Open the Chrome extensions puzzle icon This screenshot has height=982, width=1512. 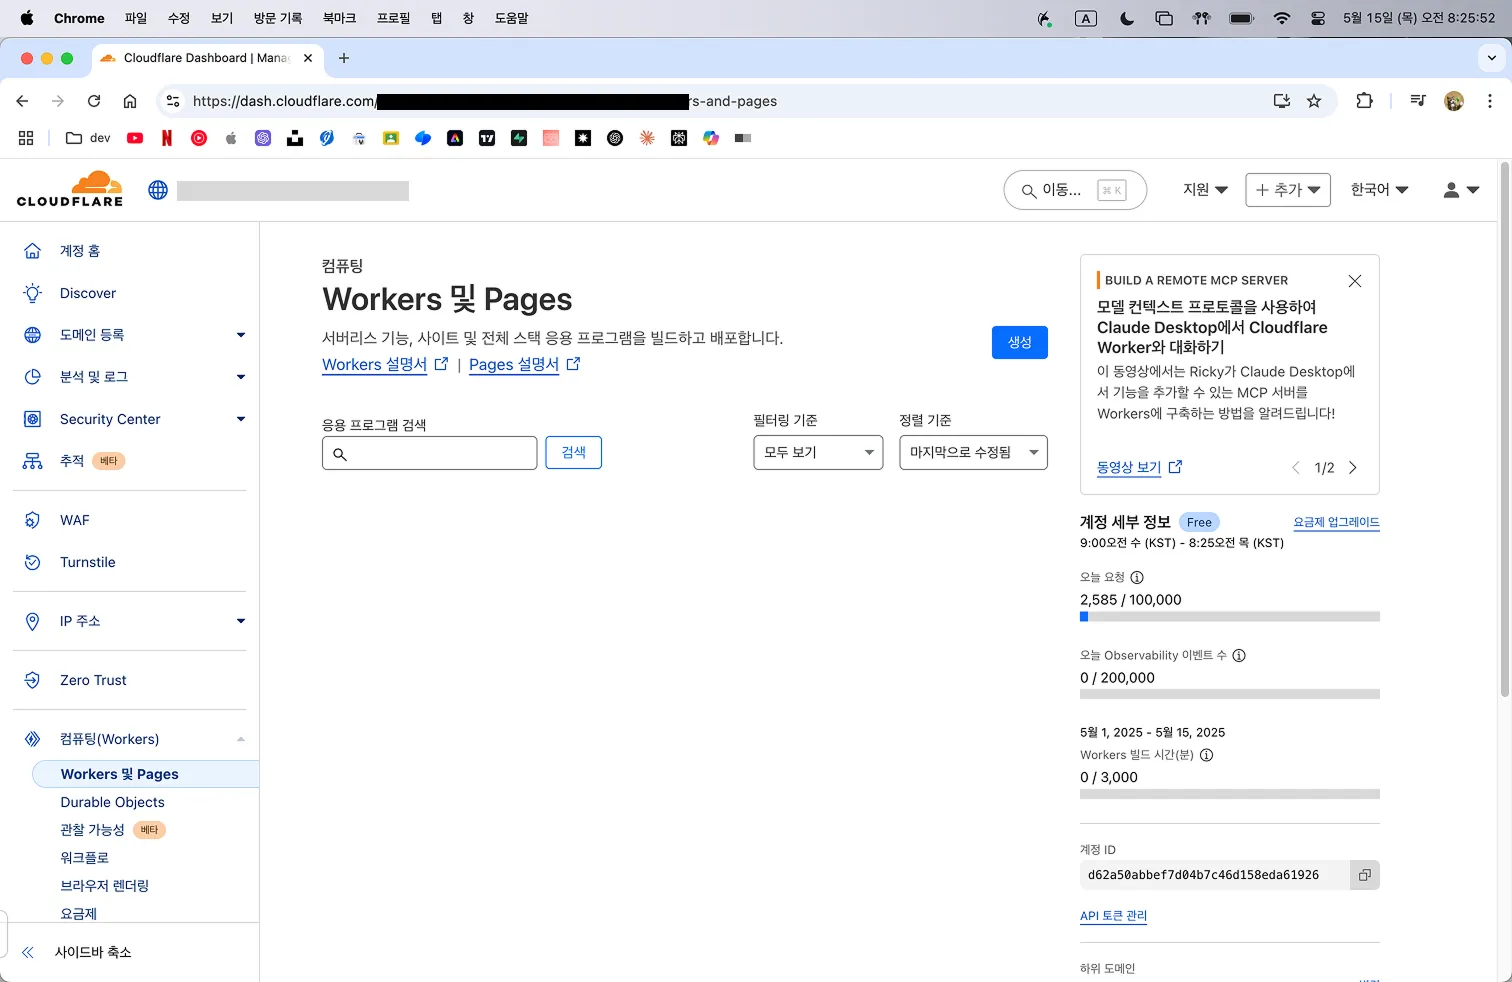[x=1364, y=101]
